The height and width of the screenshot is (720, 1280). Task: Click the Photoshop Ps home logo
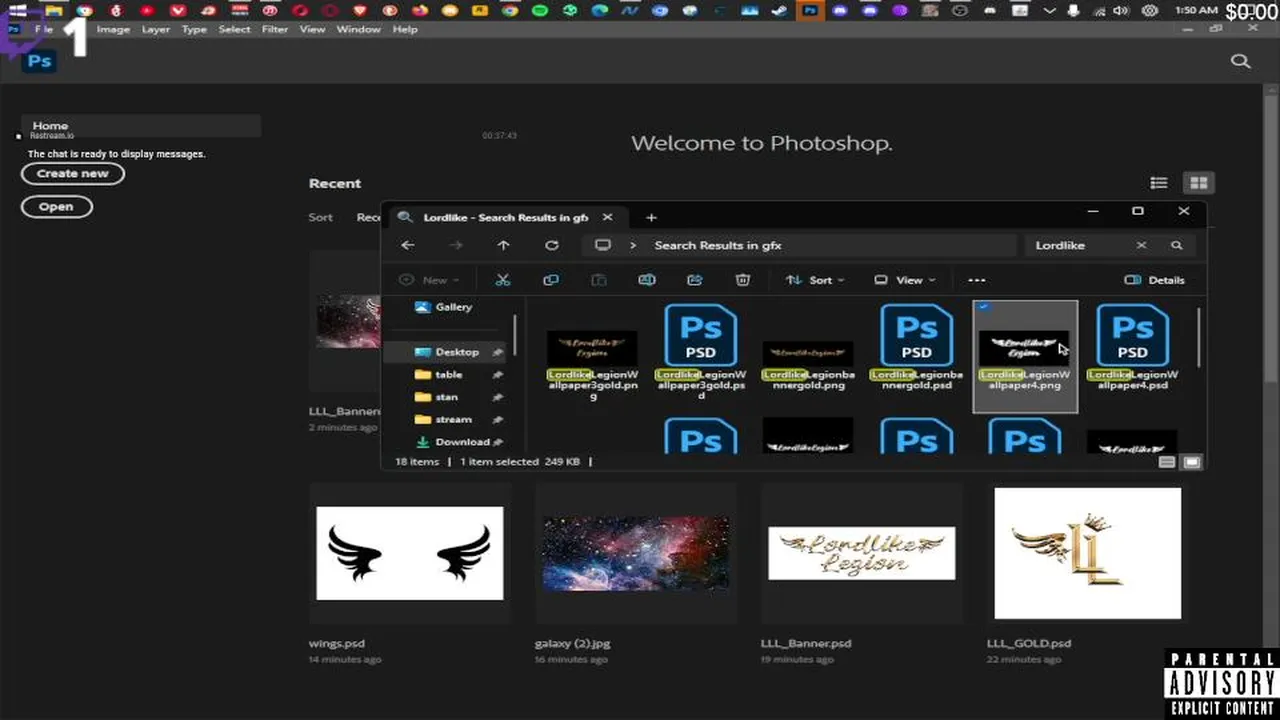pyautogui.click(x=39, y=61)
